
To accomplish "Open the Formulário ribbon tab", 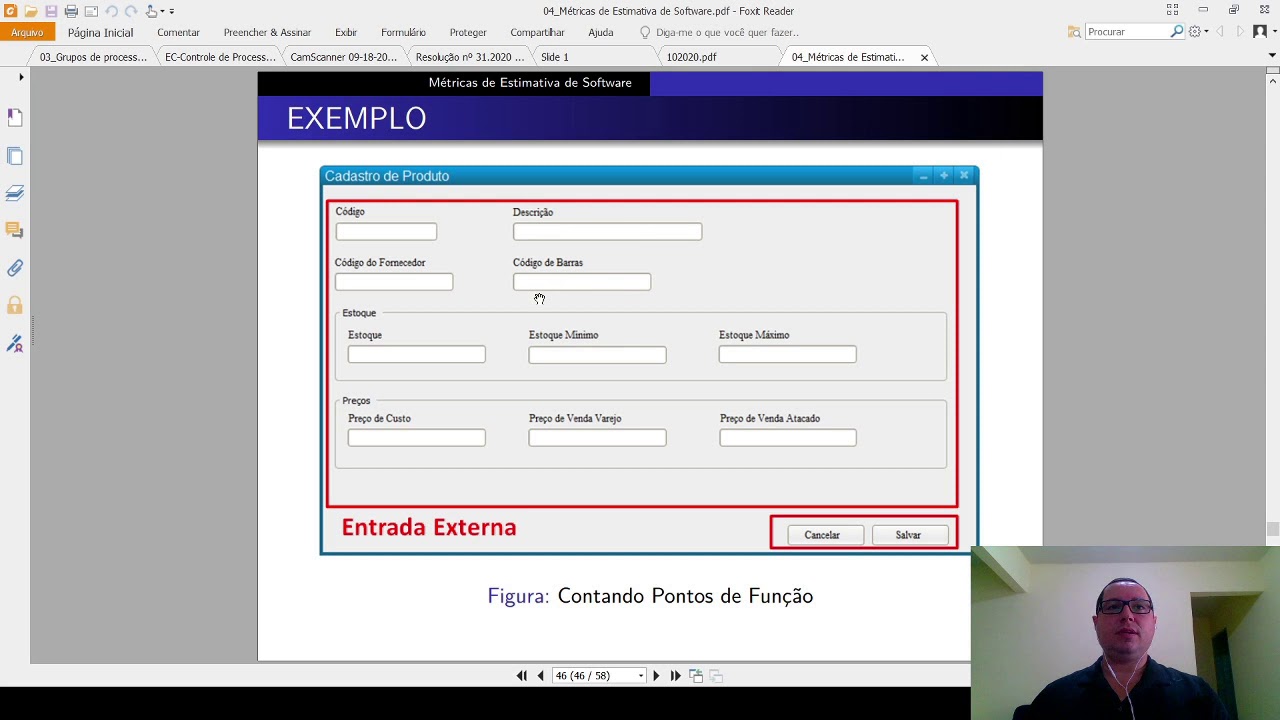I will pos(403,32).
